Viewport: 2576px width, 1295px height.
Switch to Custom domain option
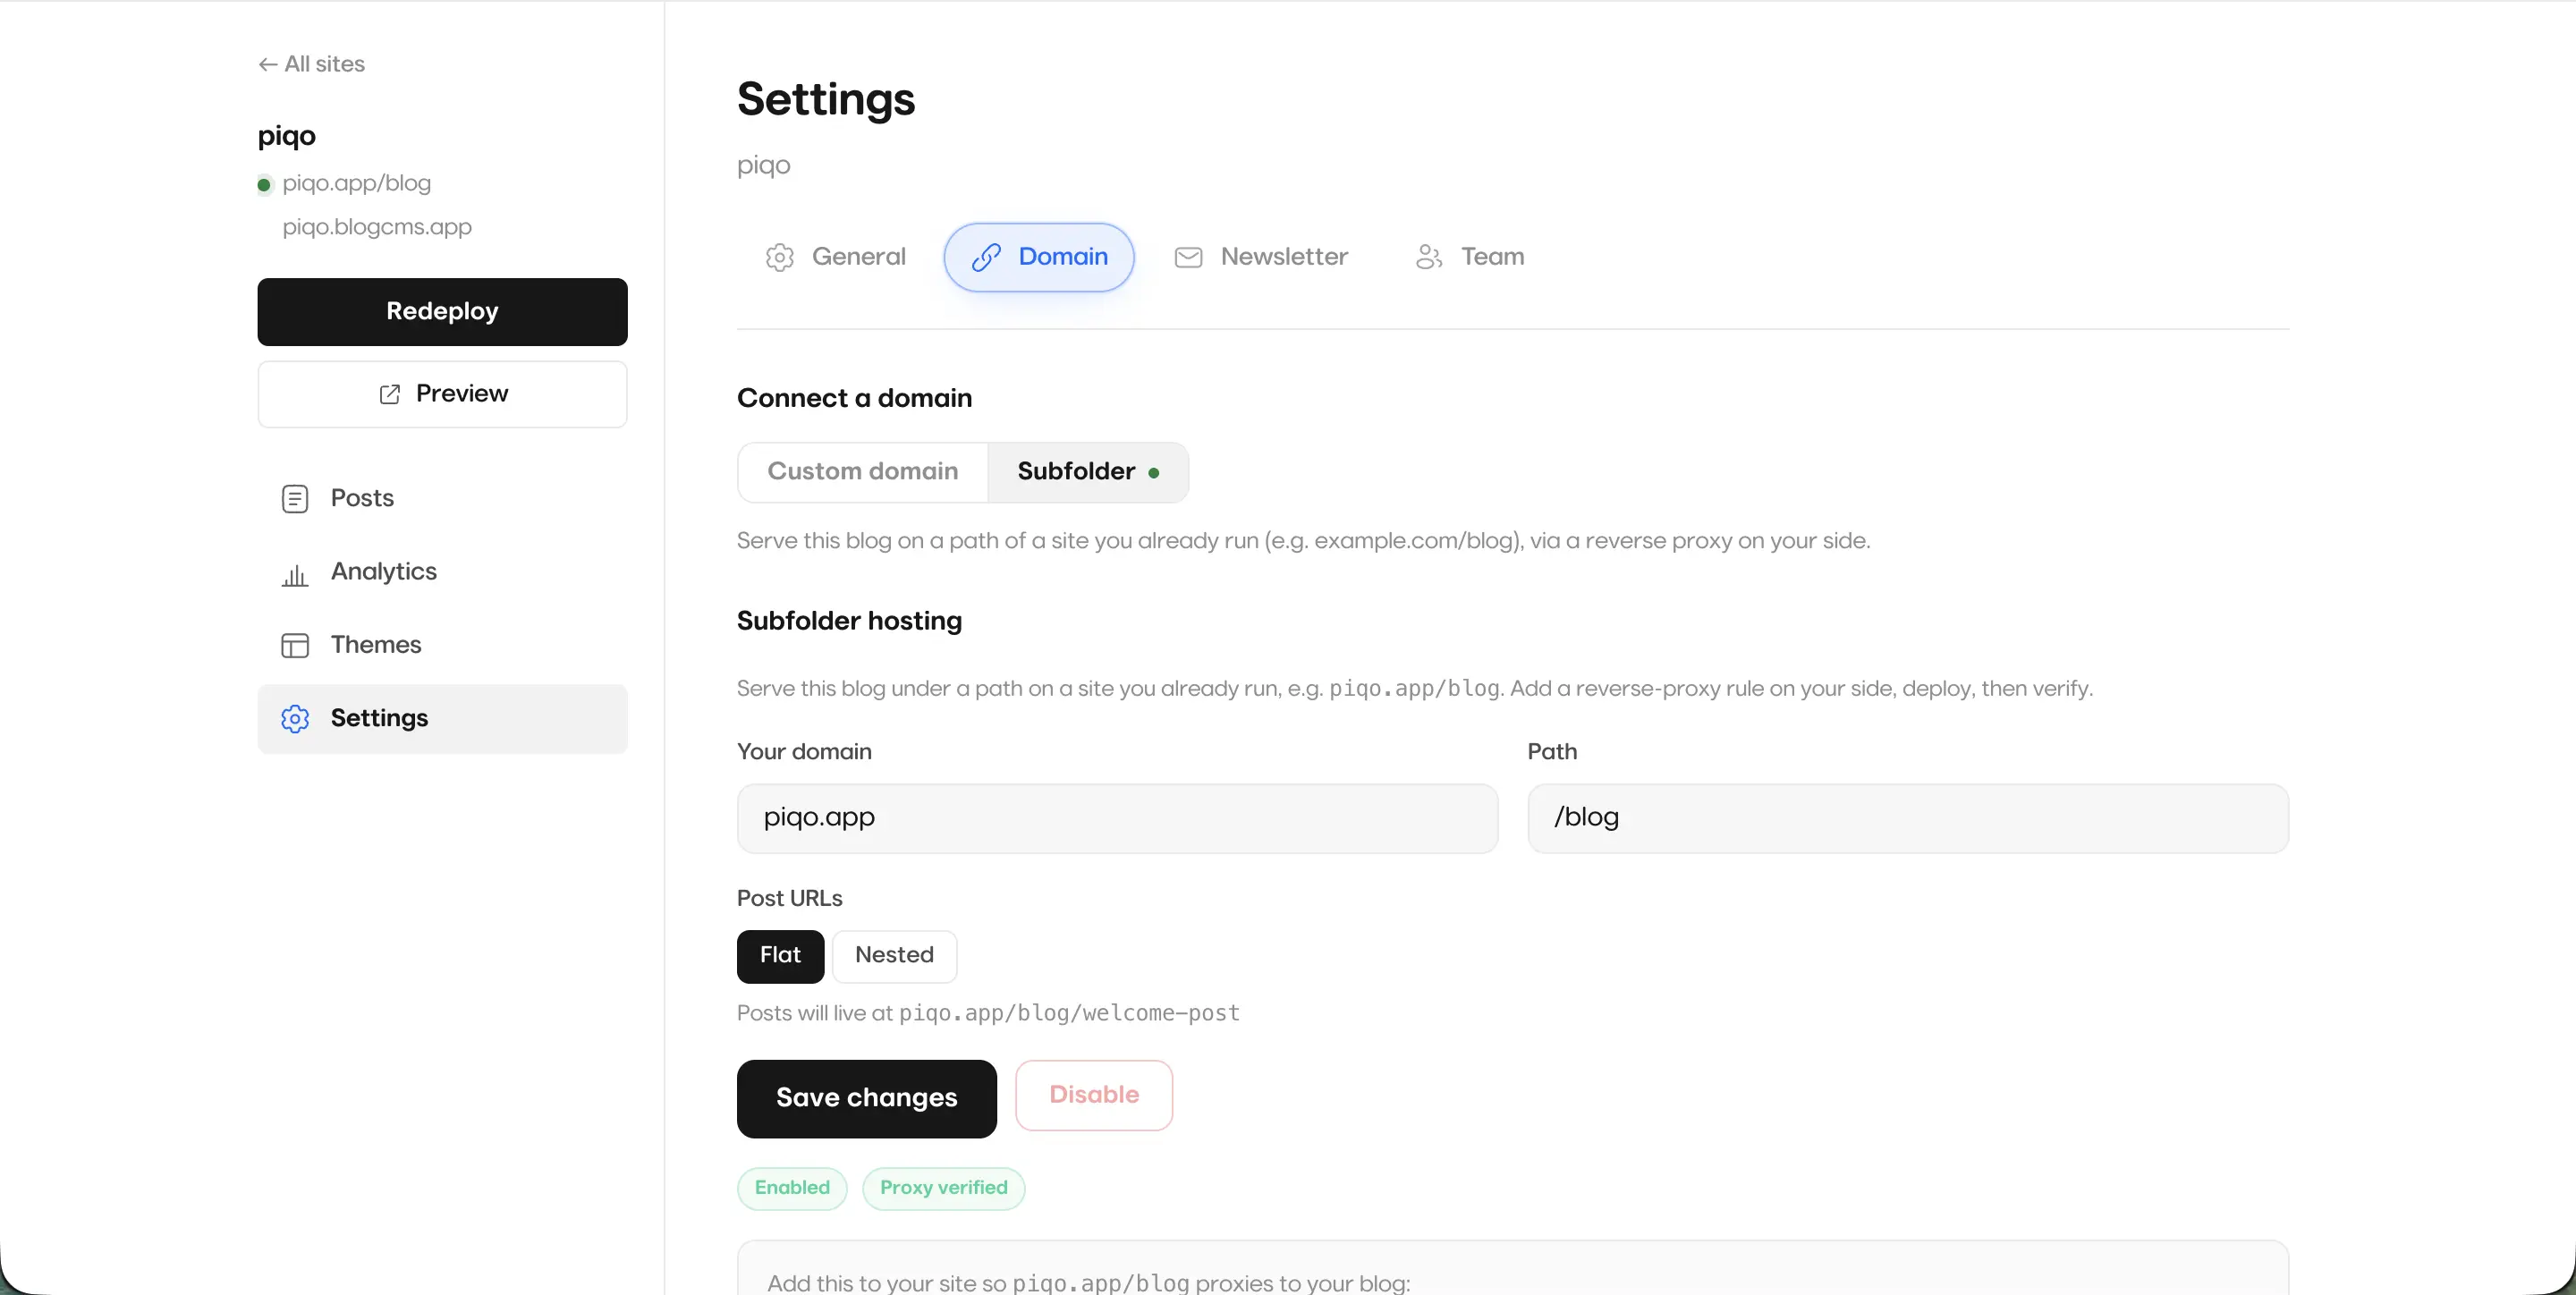point(862,472)
